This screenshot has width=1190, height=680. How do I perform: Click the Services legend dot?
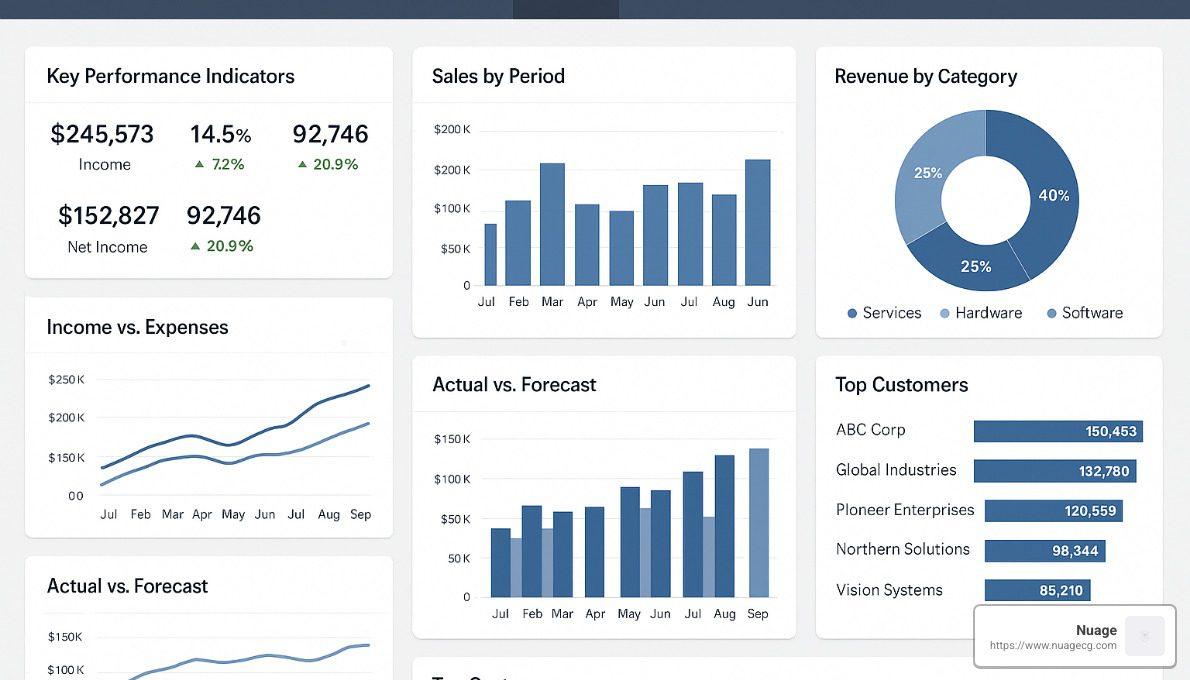pyautogui.click(x=852, y=313)
